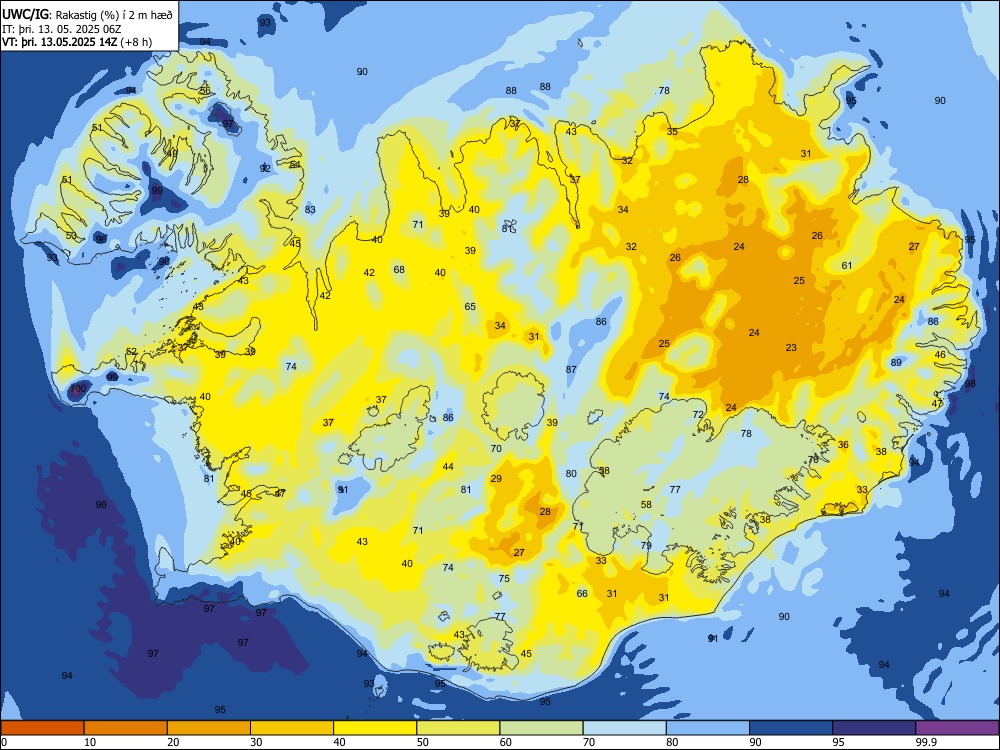The height and width of the screenshot is (750, 1000).
Task: Click the value 53 in the southwest Westfjords
Action: coord(71,235)
